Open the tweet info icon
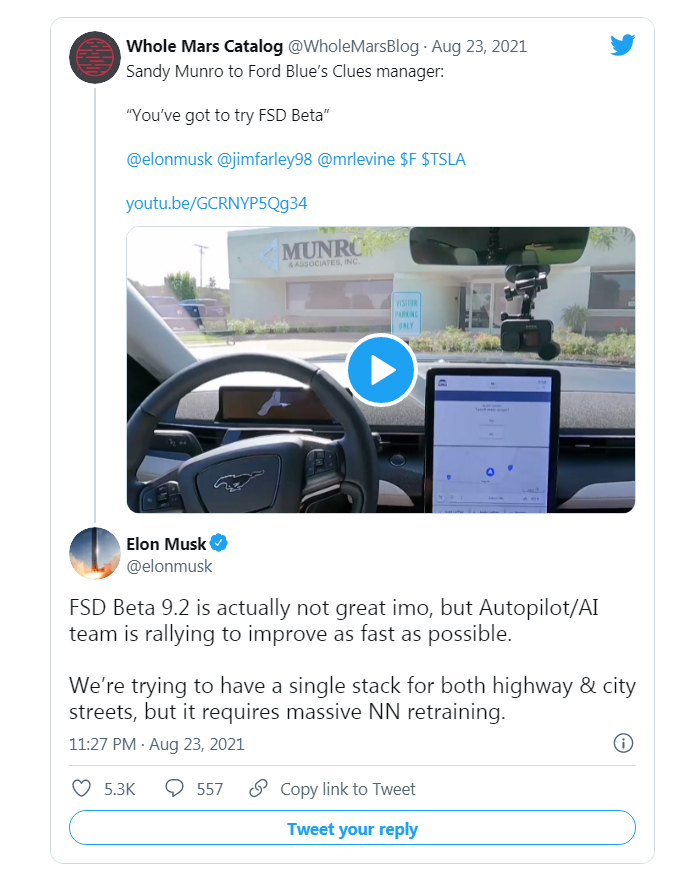The width and height of the screenshot is (699, 892). pyautogui.click(x=622, y=744)
